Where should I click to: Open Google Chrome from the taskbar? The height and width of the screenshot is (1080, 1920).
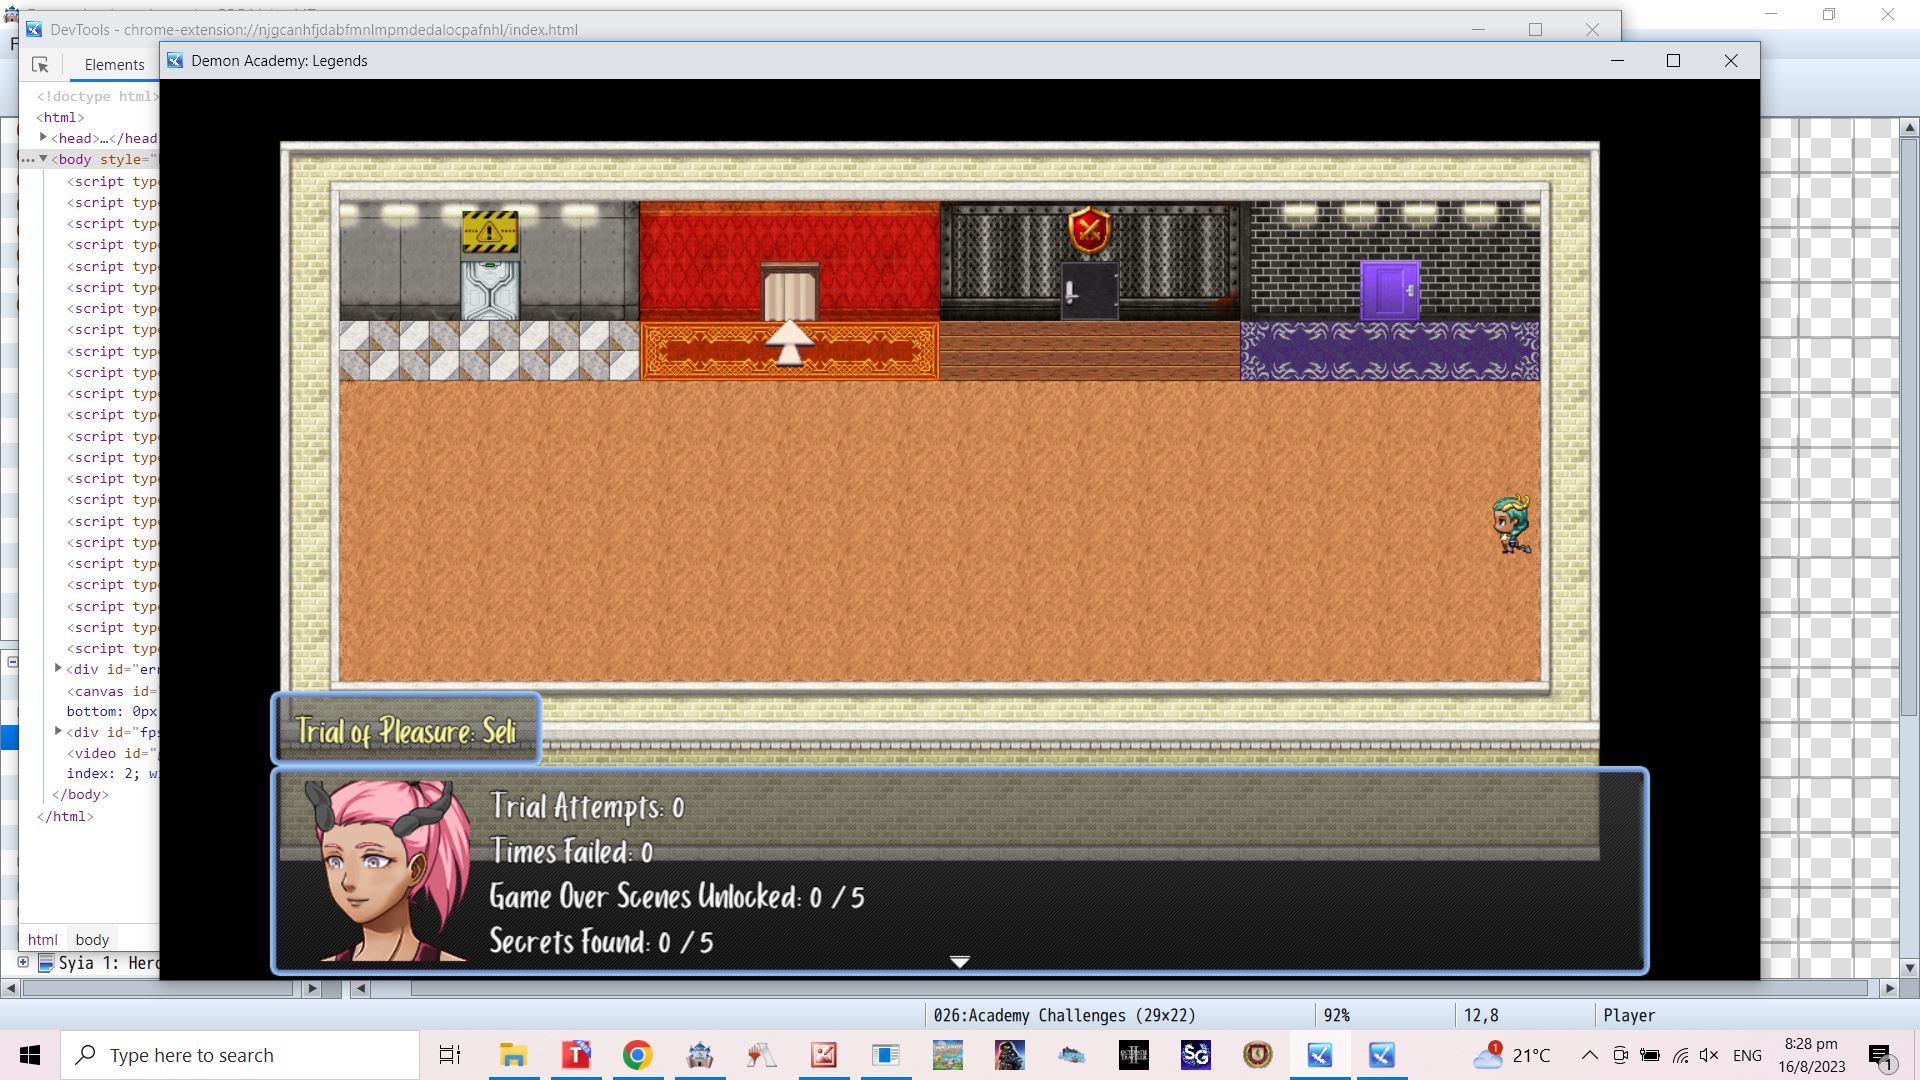(638, 1055)
